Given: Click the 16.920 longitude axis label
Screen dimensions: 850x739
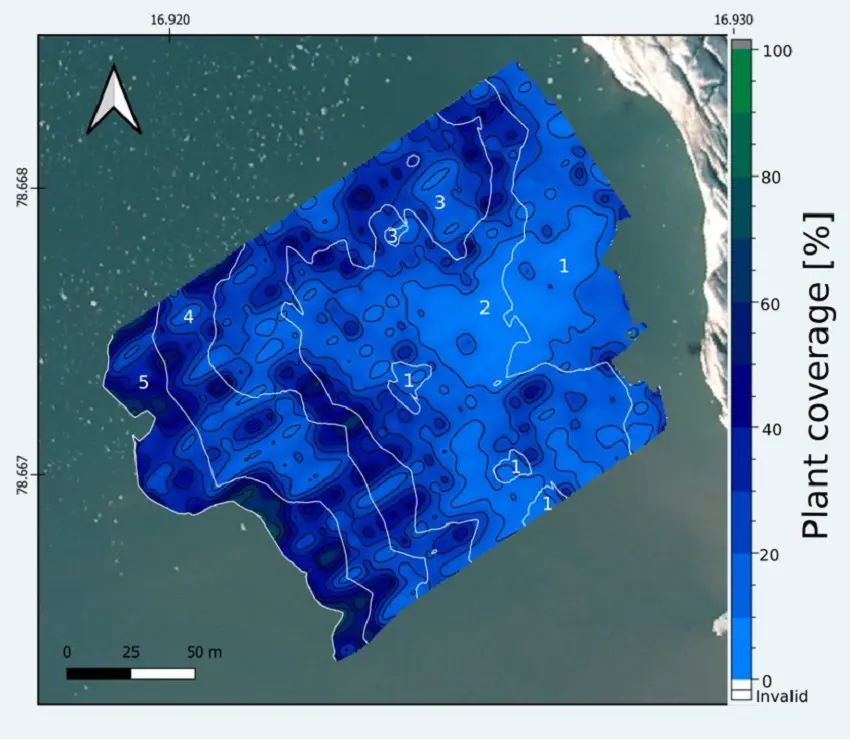Looking at the screenshot, I should pyautogui.click(x=170, y=19).
